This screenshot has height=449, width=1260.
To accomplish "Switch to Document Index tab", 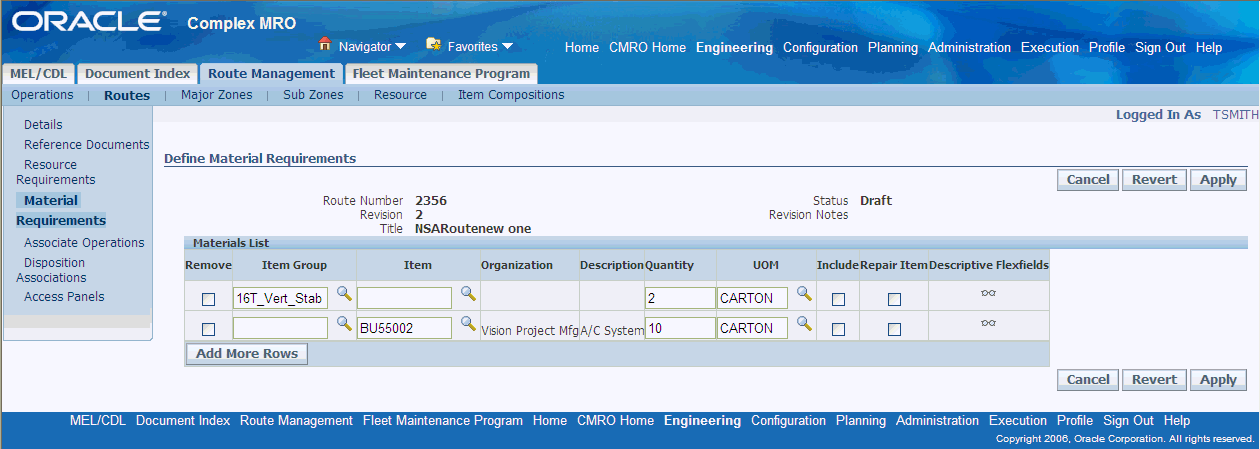I will click(137, 74).
